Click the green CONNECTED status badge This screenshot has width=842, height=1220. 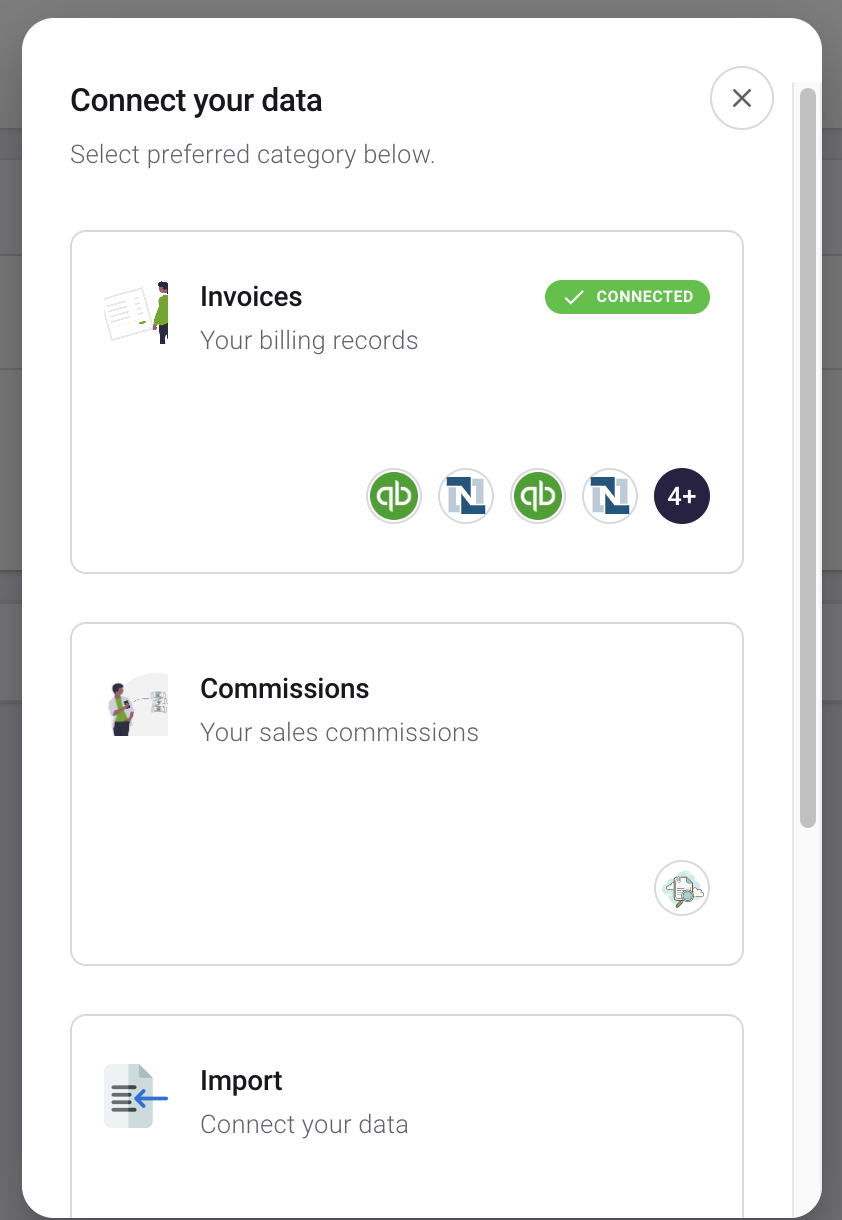click(627, 297)
